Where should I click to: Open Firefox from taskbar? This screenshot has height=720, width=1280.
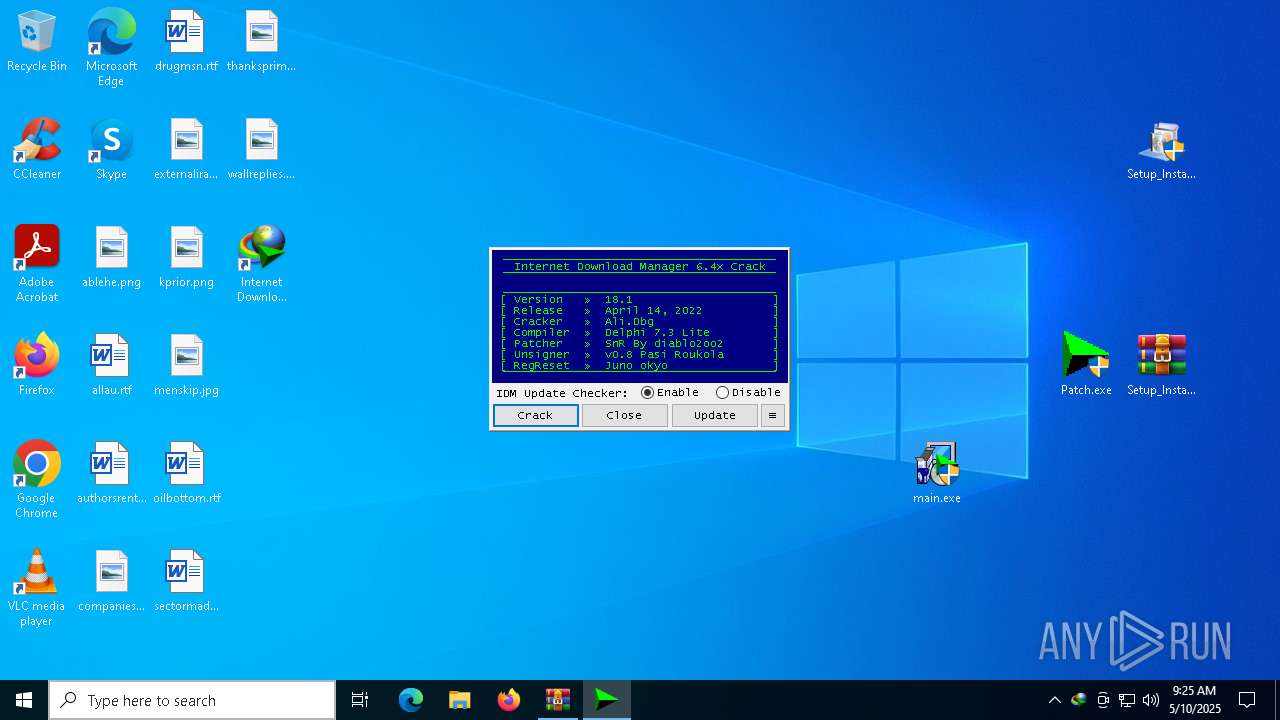(x=509, y=700)
